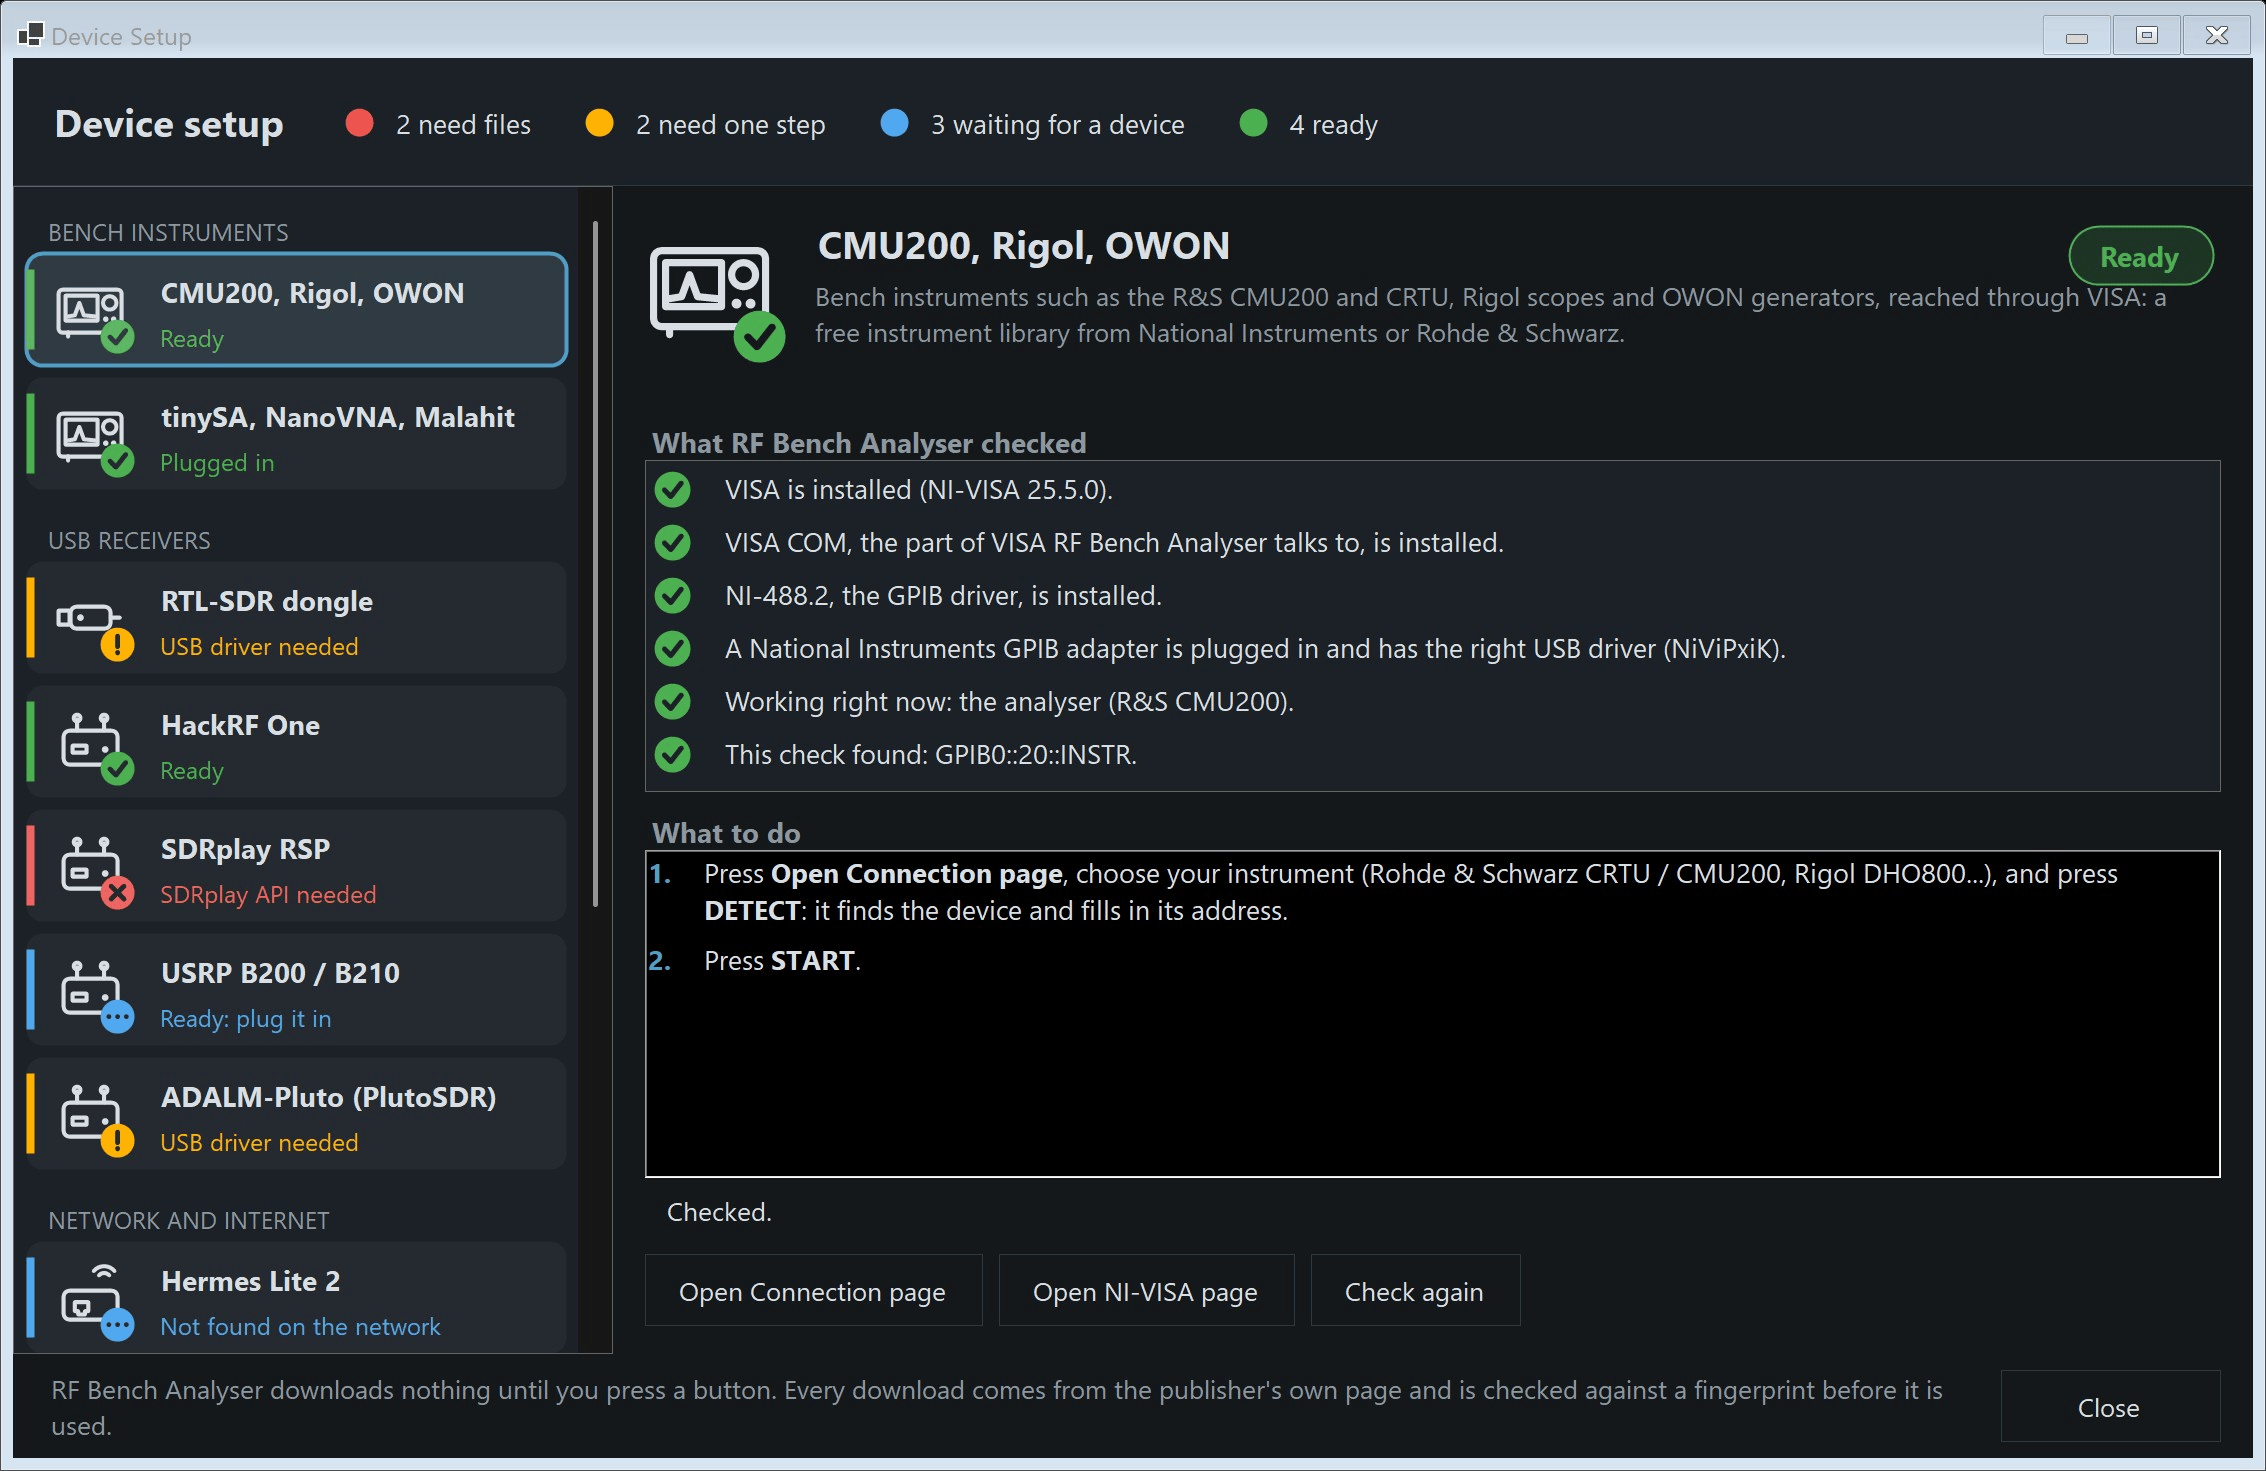2266x1471 pixels.
Task: Click the SDRplay RSP icon with red cross
Action: pyautogui.click(x=95, y=872)
